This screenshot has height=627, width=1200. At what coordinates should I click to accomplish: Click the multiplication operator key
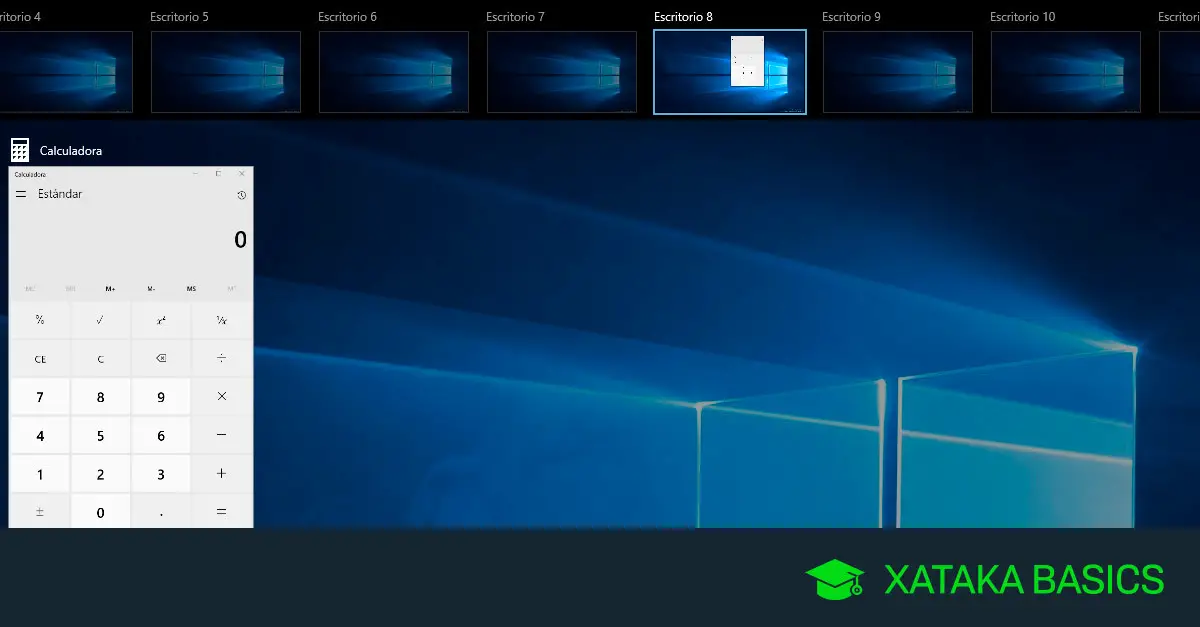[221, 397]
